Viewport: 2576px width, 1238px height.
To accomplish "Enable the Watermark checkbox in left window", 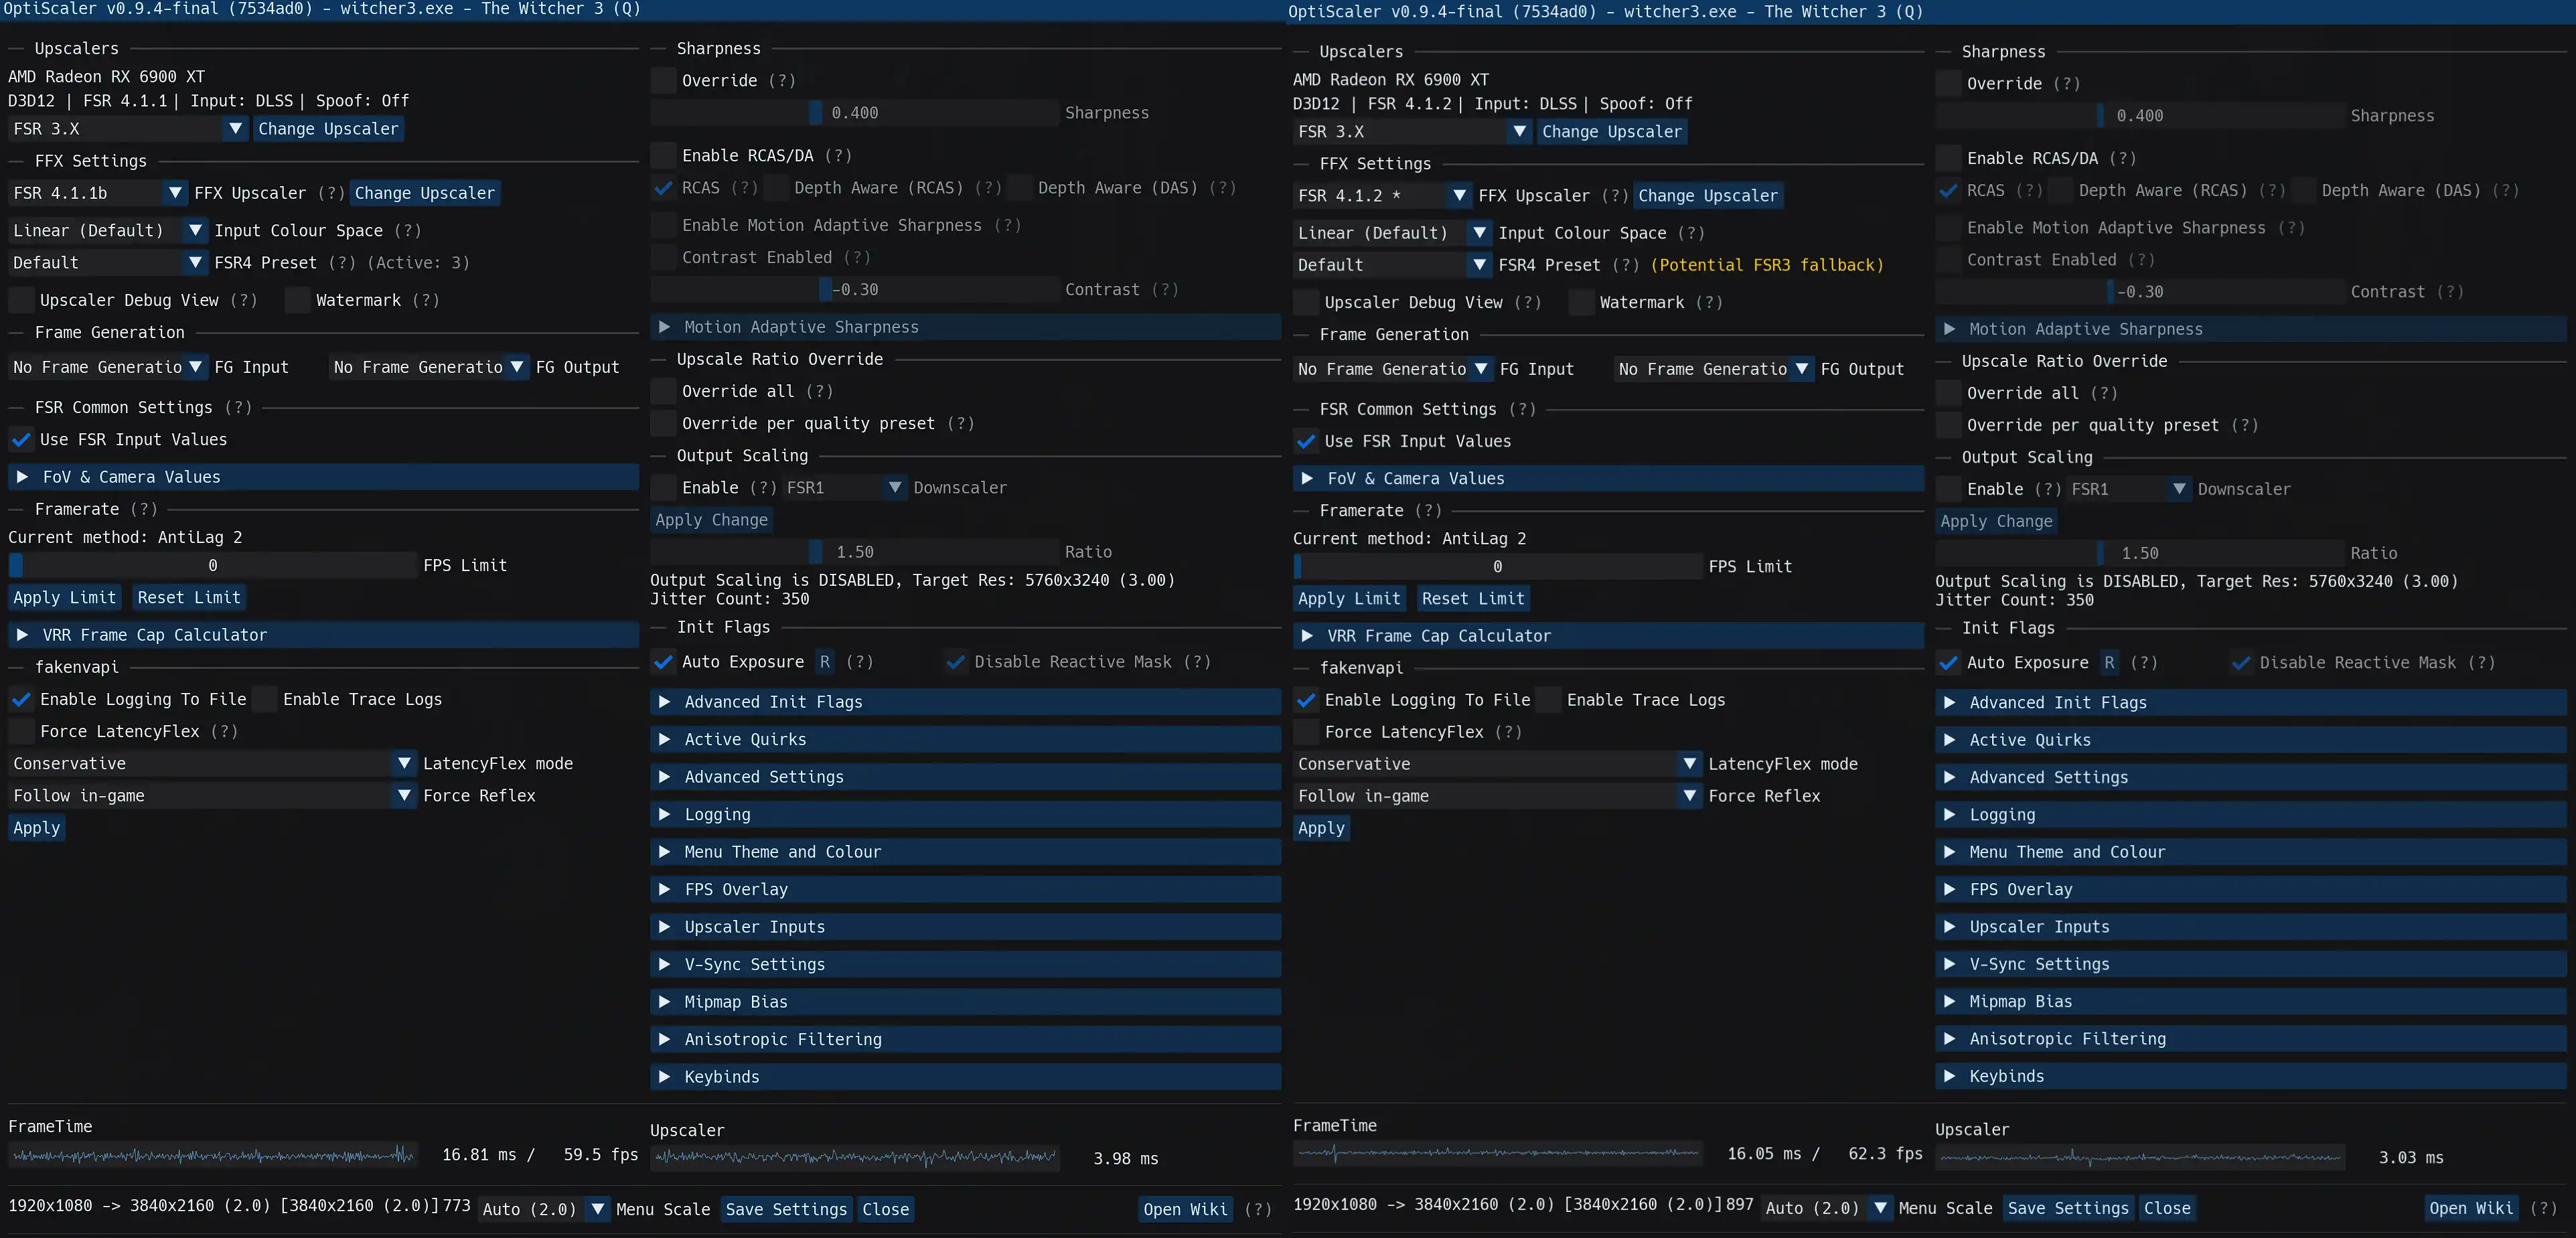I will (298, 300).
